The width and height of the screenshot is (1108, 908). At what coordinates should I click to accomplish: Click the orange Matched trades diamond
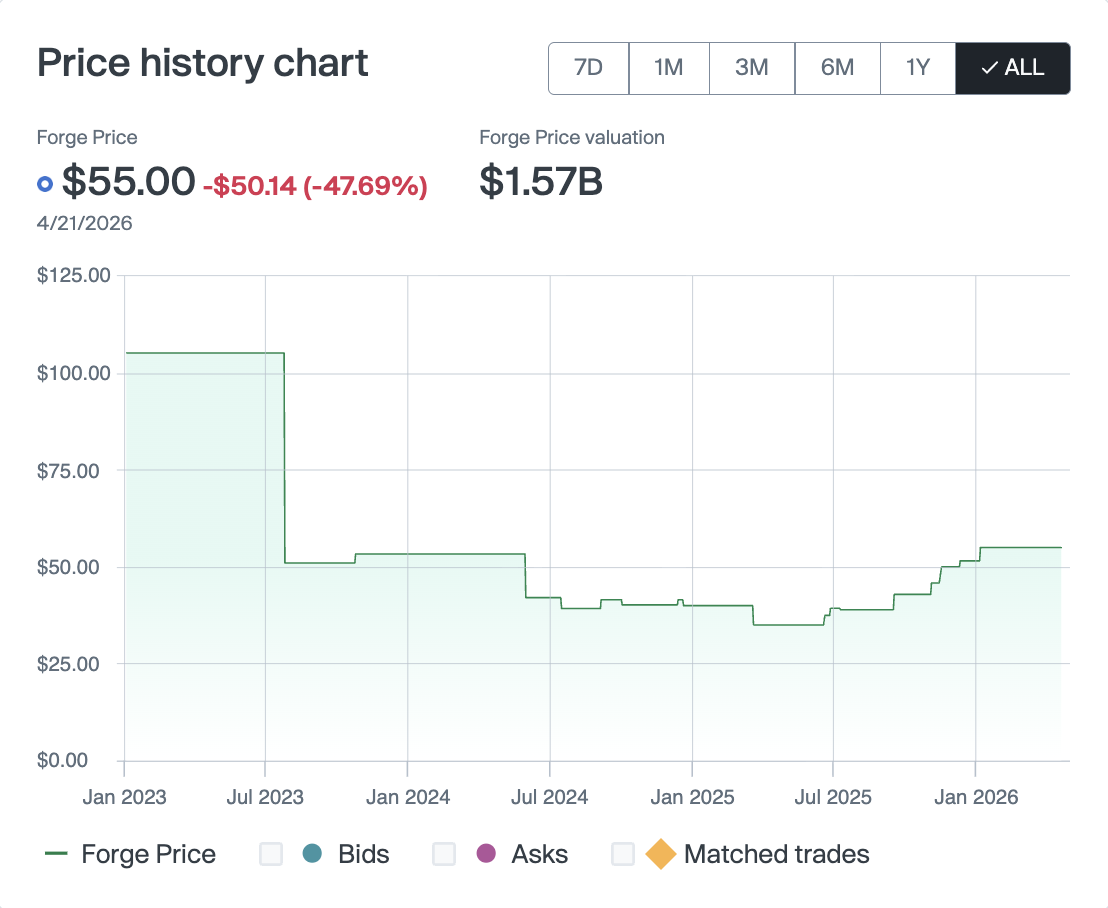tap(660, 854)
